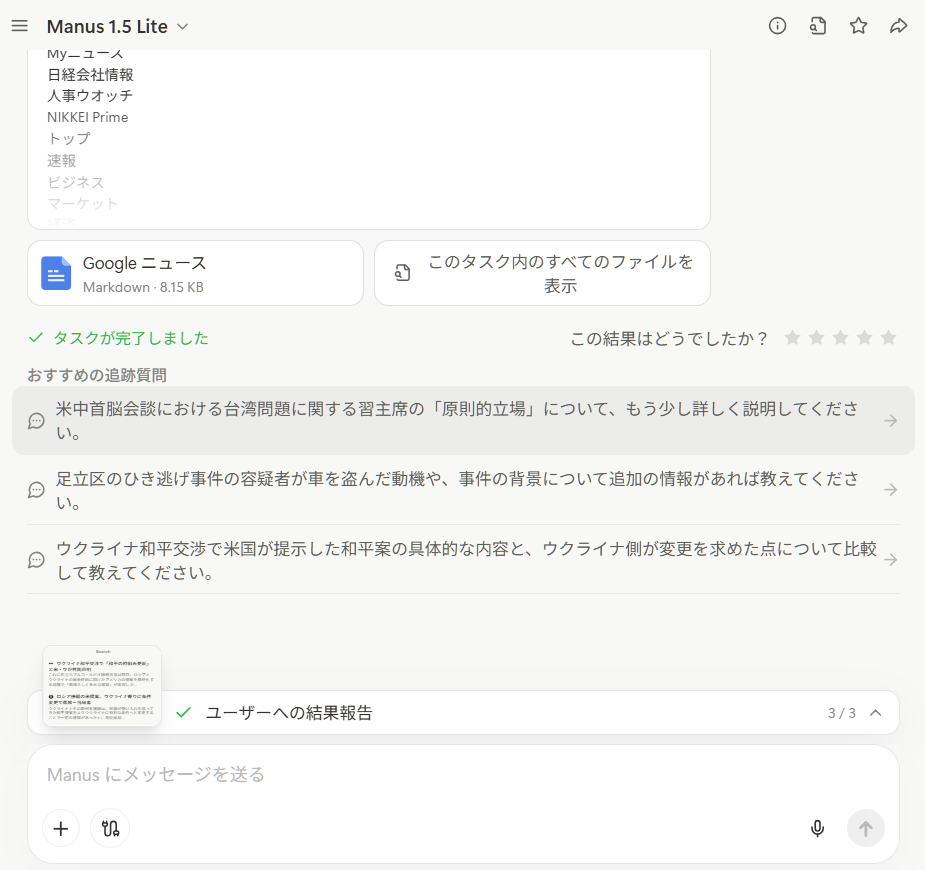Open the connectors tool icon

pyautogui.click(x=110, y=828)
